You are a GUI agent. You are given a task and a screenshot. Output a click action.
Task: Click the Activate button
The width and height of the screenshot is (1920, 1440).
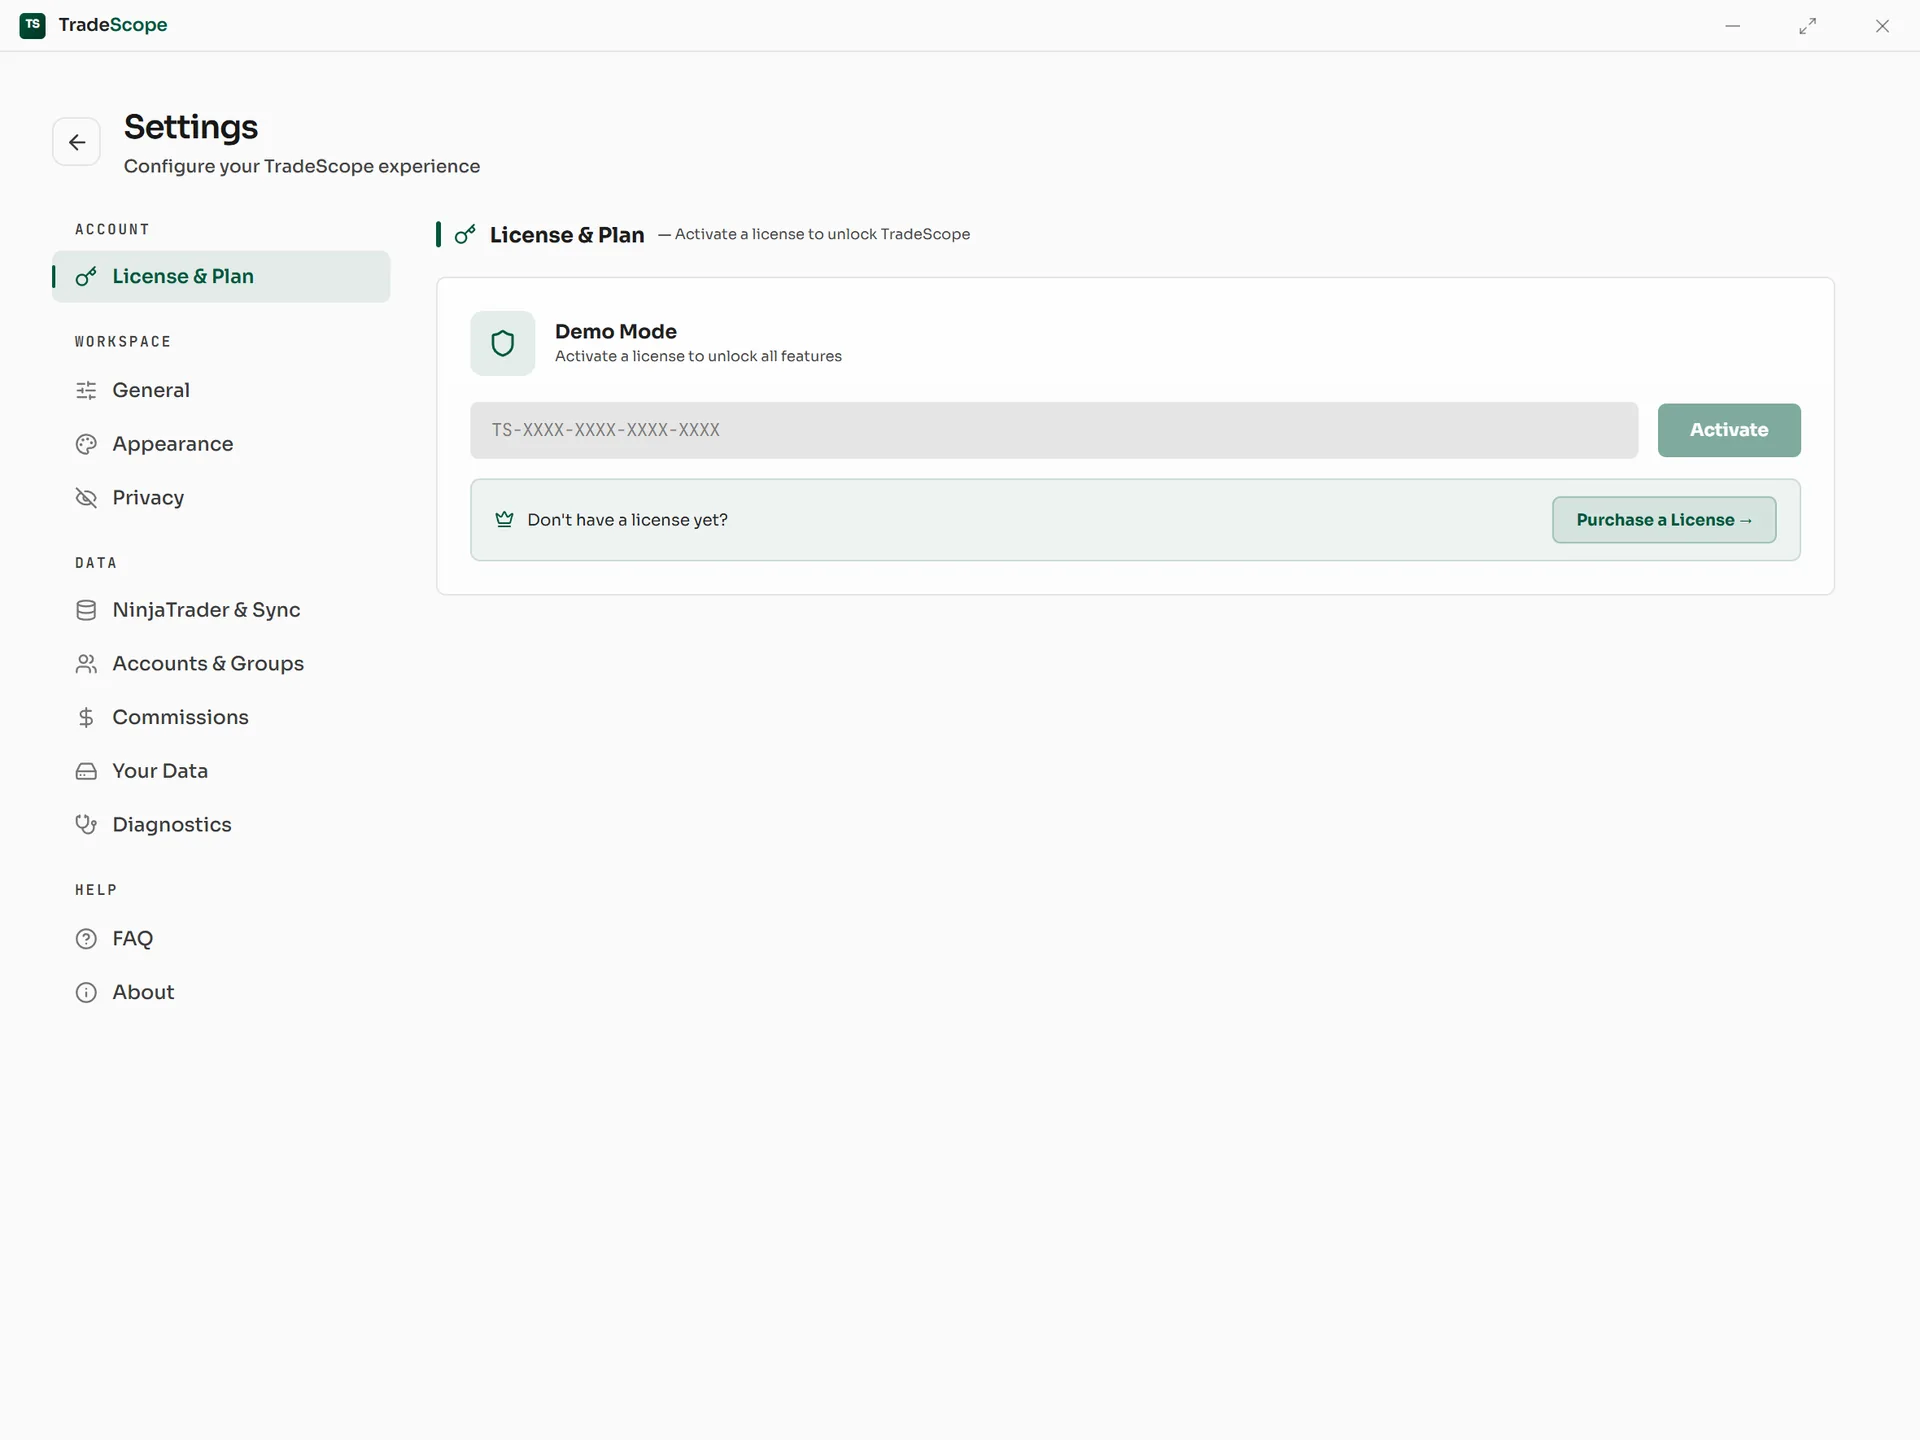pos(1729,430)
